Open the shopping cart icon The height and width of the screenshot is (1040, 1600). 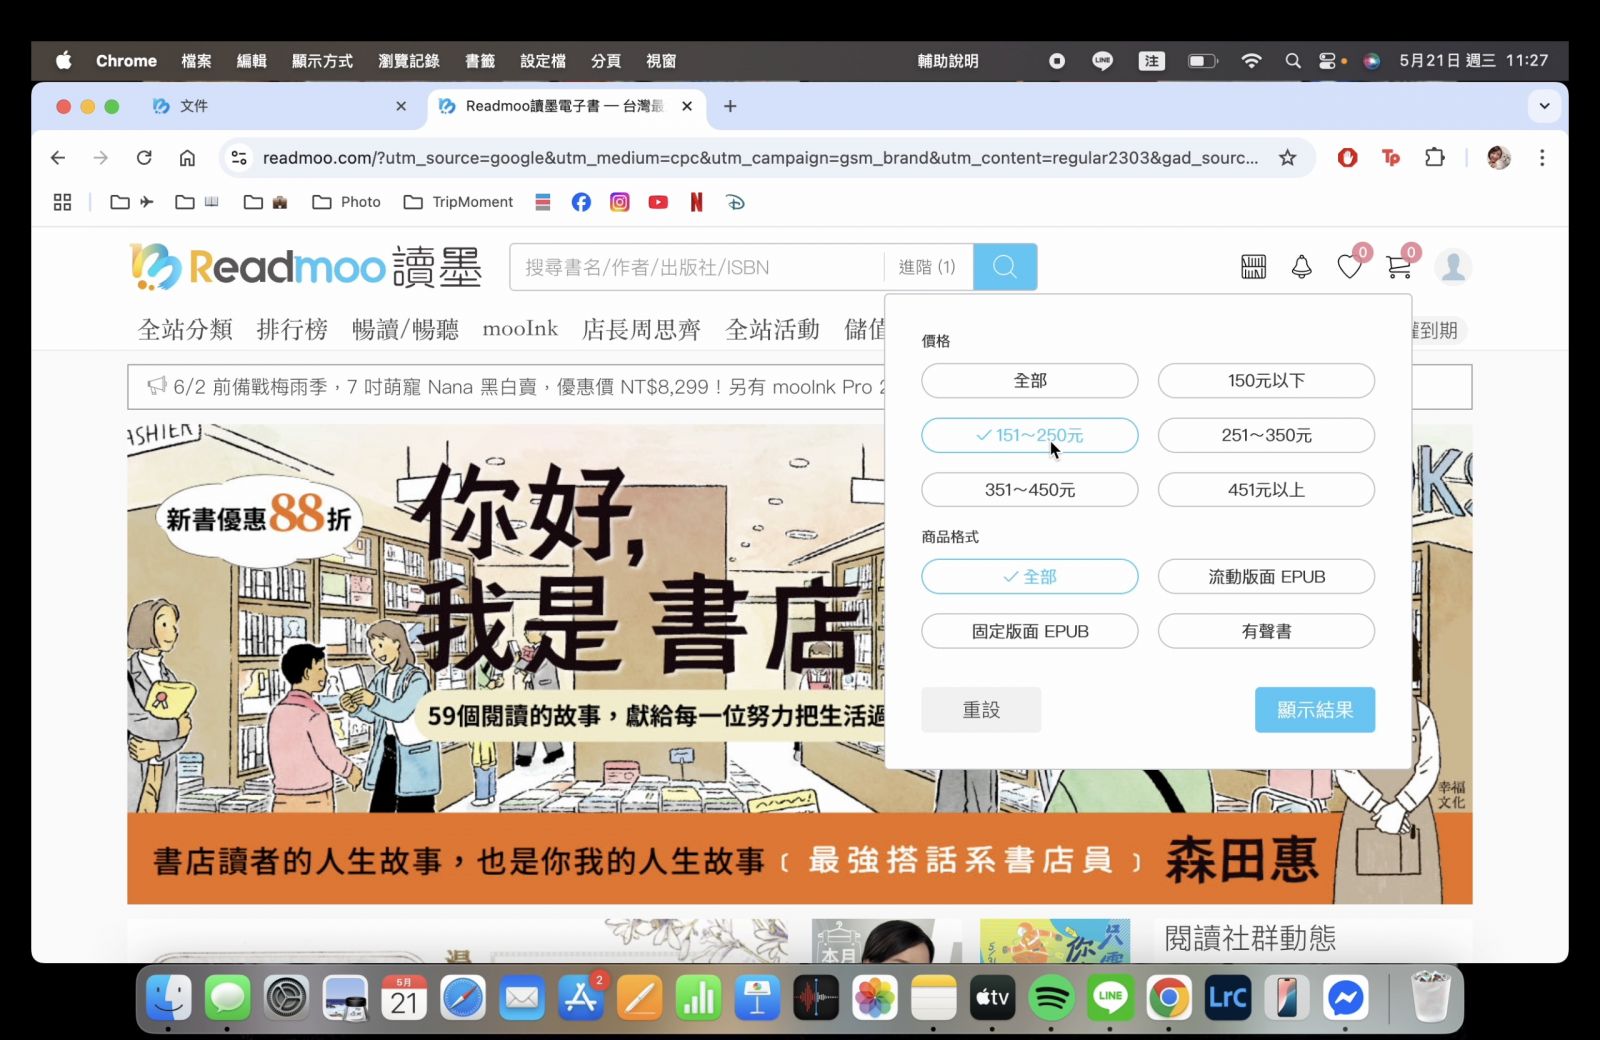pyautogui.click(x=1399, y=267)
